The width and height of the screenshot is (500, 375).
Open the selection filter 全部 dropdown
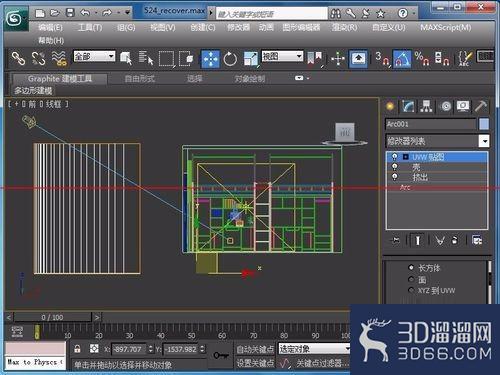click(x=94, y=56)
